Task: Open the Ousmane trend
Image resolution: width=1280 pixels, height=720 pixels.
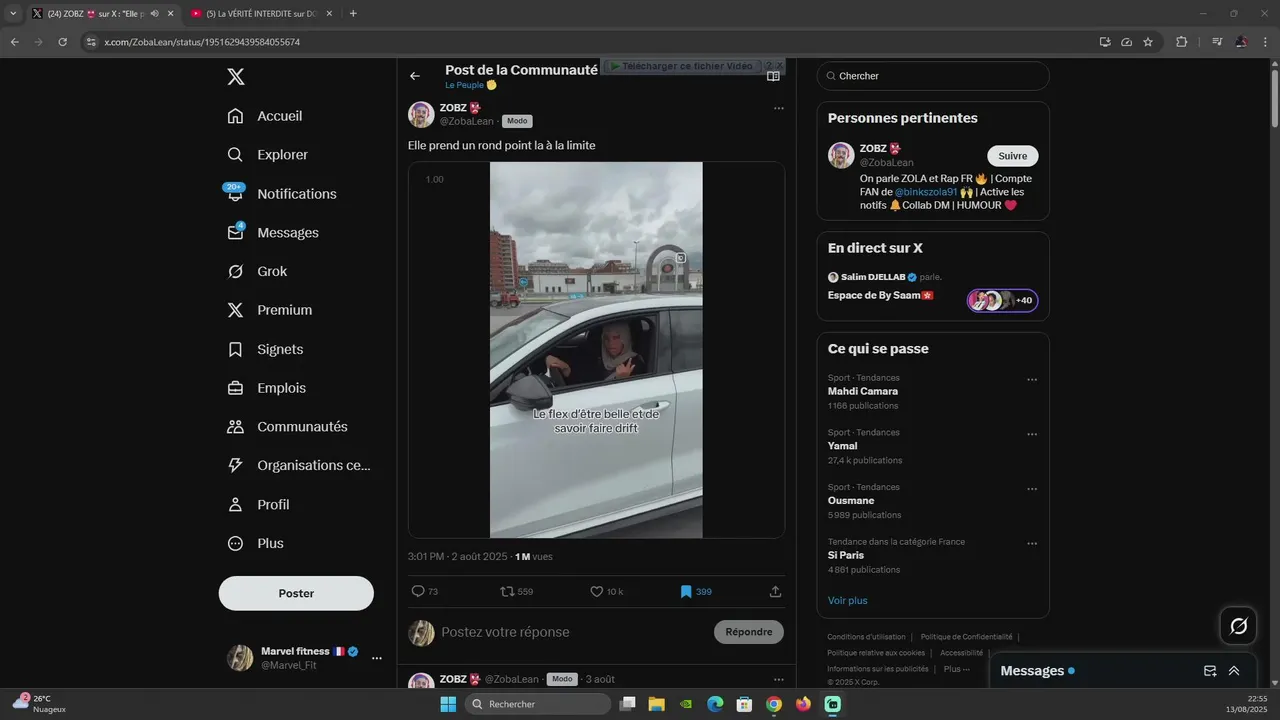Action: click(851, 500)
